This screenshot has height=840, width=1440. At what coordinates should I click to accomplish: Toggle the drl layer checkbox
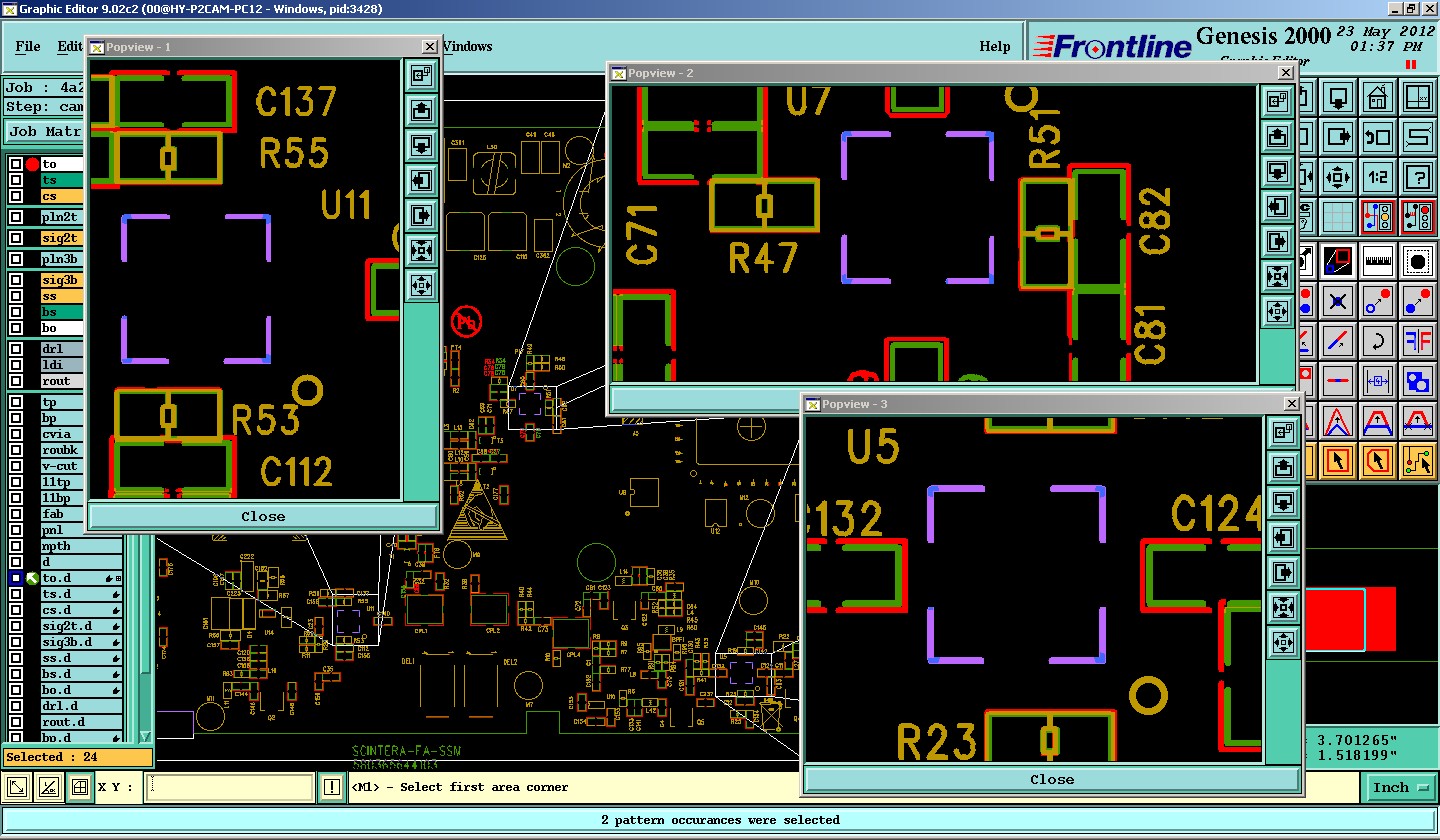(x=16, y=349)
